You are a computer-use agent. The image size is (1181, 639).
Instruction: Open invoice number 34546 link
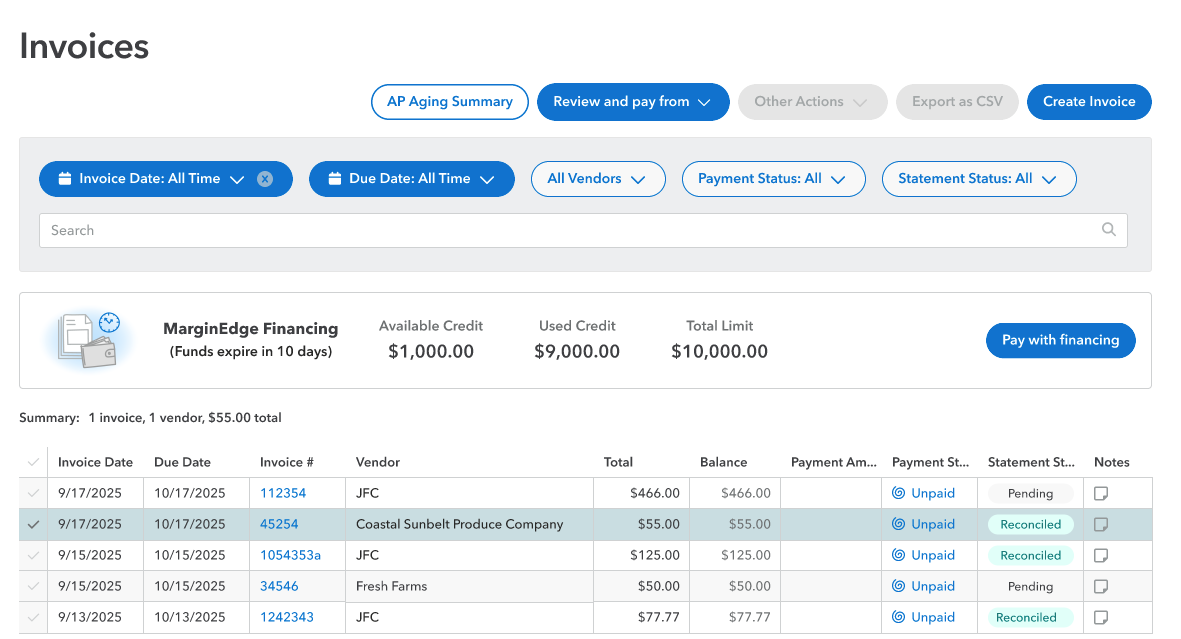pyautogui.click(x=279, y=586)
